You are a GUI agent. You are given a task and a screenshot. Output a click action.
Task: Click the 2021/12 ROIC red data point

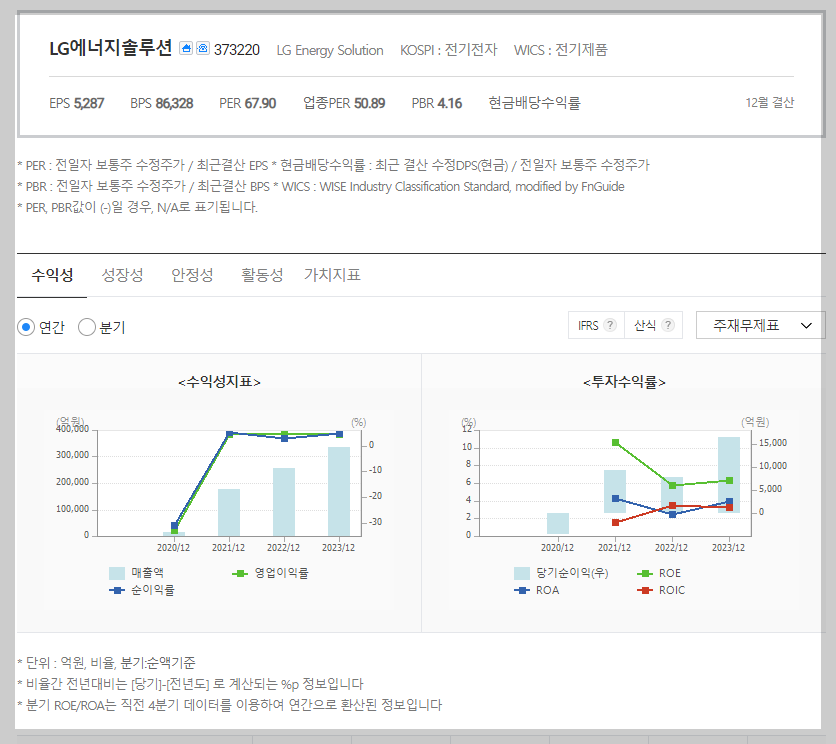pos(615,522)
